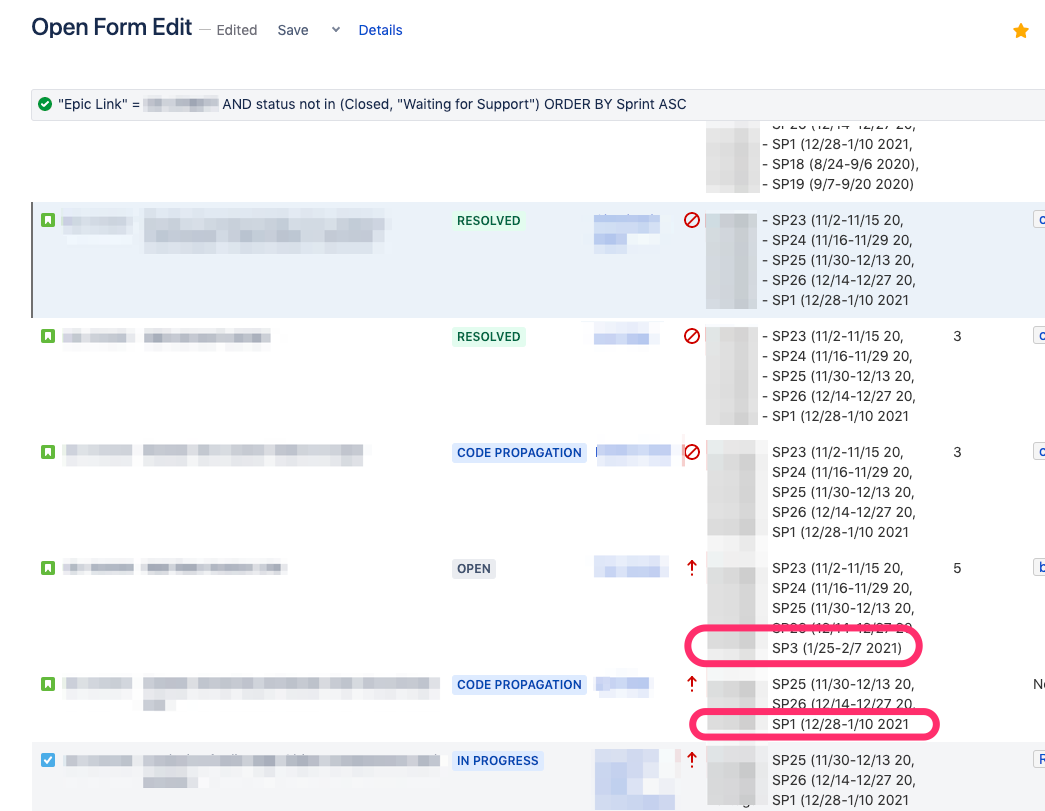Click SP1 sprint in IN PROGRESS row
Viewport: 1045px width, 811px height.
[840, 800]
